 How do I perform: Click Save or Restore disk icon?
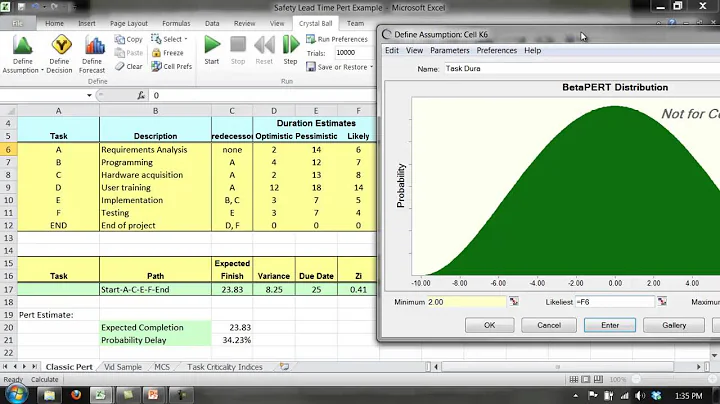pyautogui.click(x=311, y=67)
